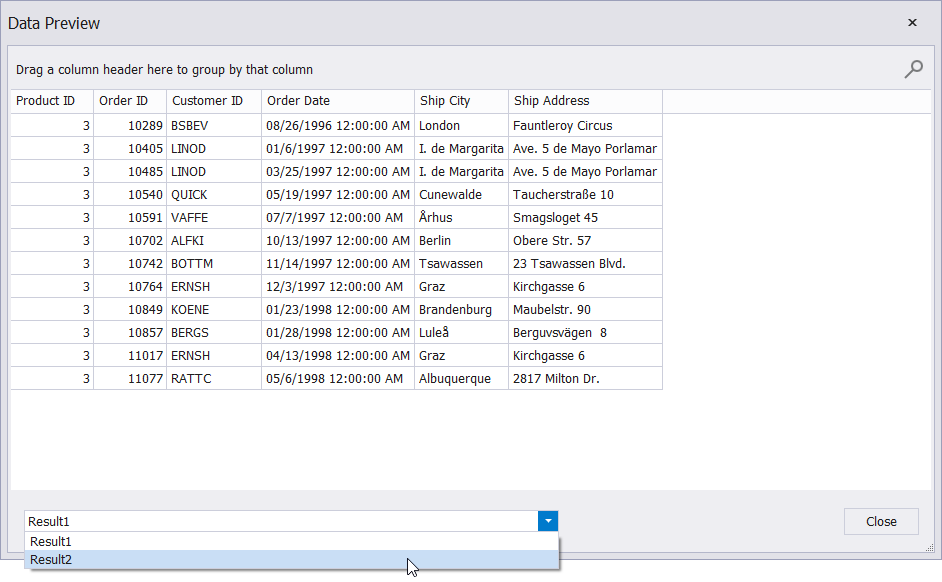
Task: Close the Data Preview dialog window
Action: (912, 23)
